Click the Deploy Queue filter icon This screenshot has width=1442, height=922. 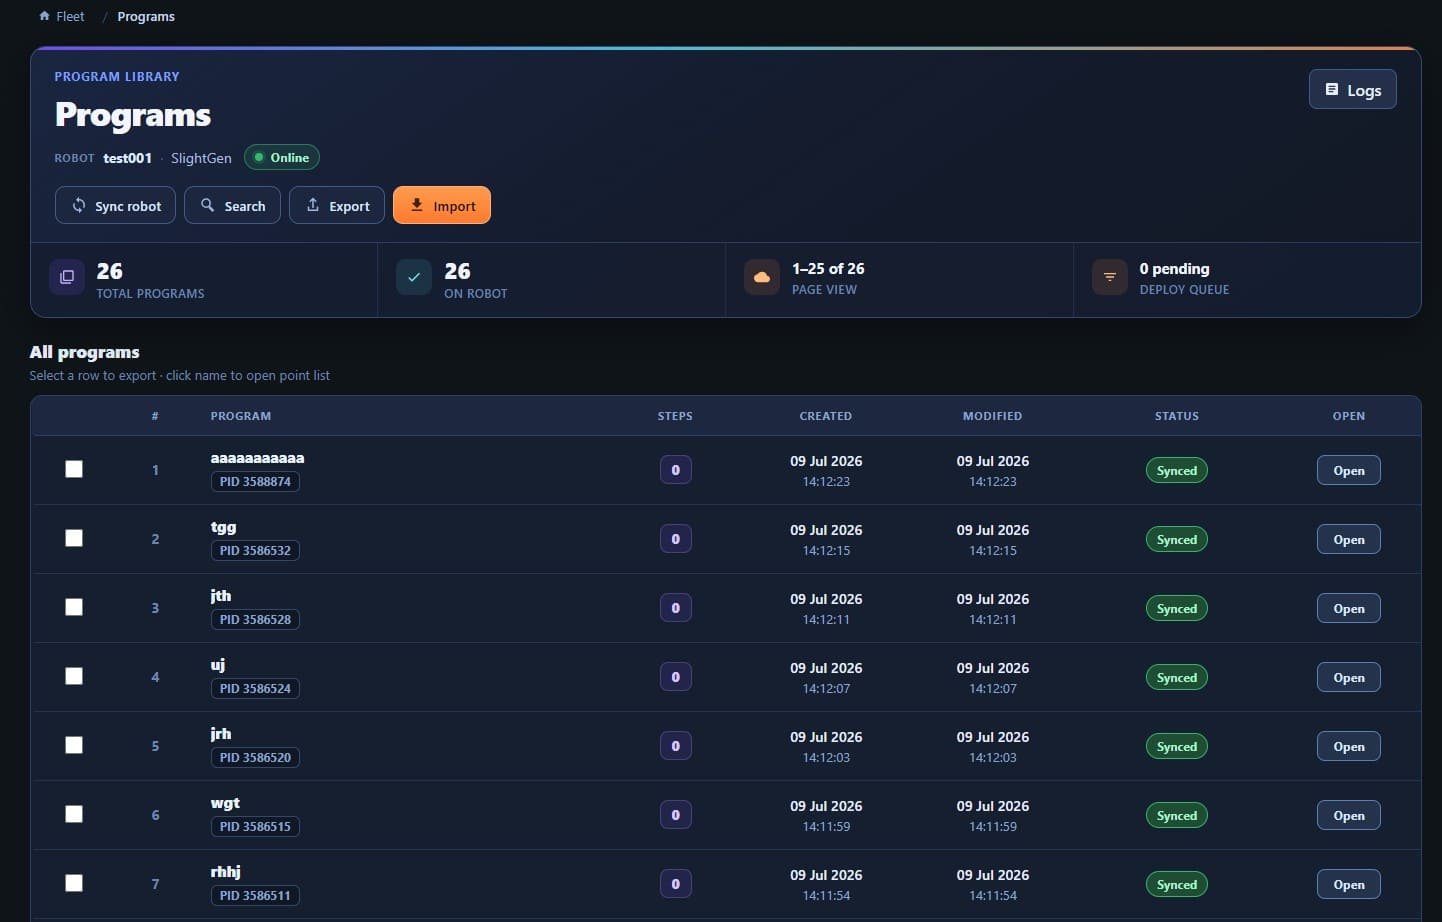click(x=1110, y=277)
